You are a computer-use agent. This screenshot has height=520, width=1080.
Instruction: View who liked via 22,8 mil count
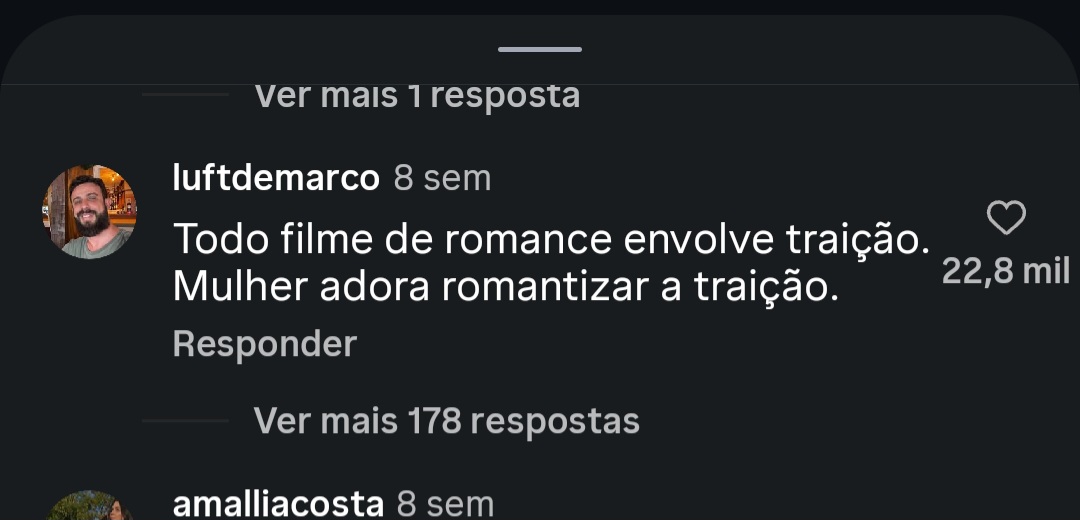[x=1006, y=271]
